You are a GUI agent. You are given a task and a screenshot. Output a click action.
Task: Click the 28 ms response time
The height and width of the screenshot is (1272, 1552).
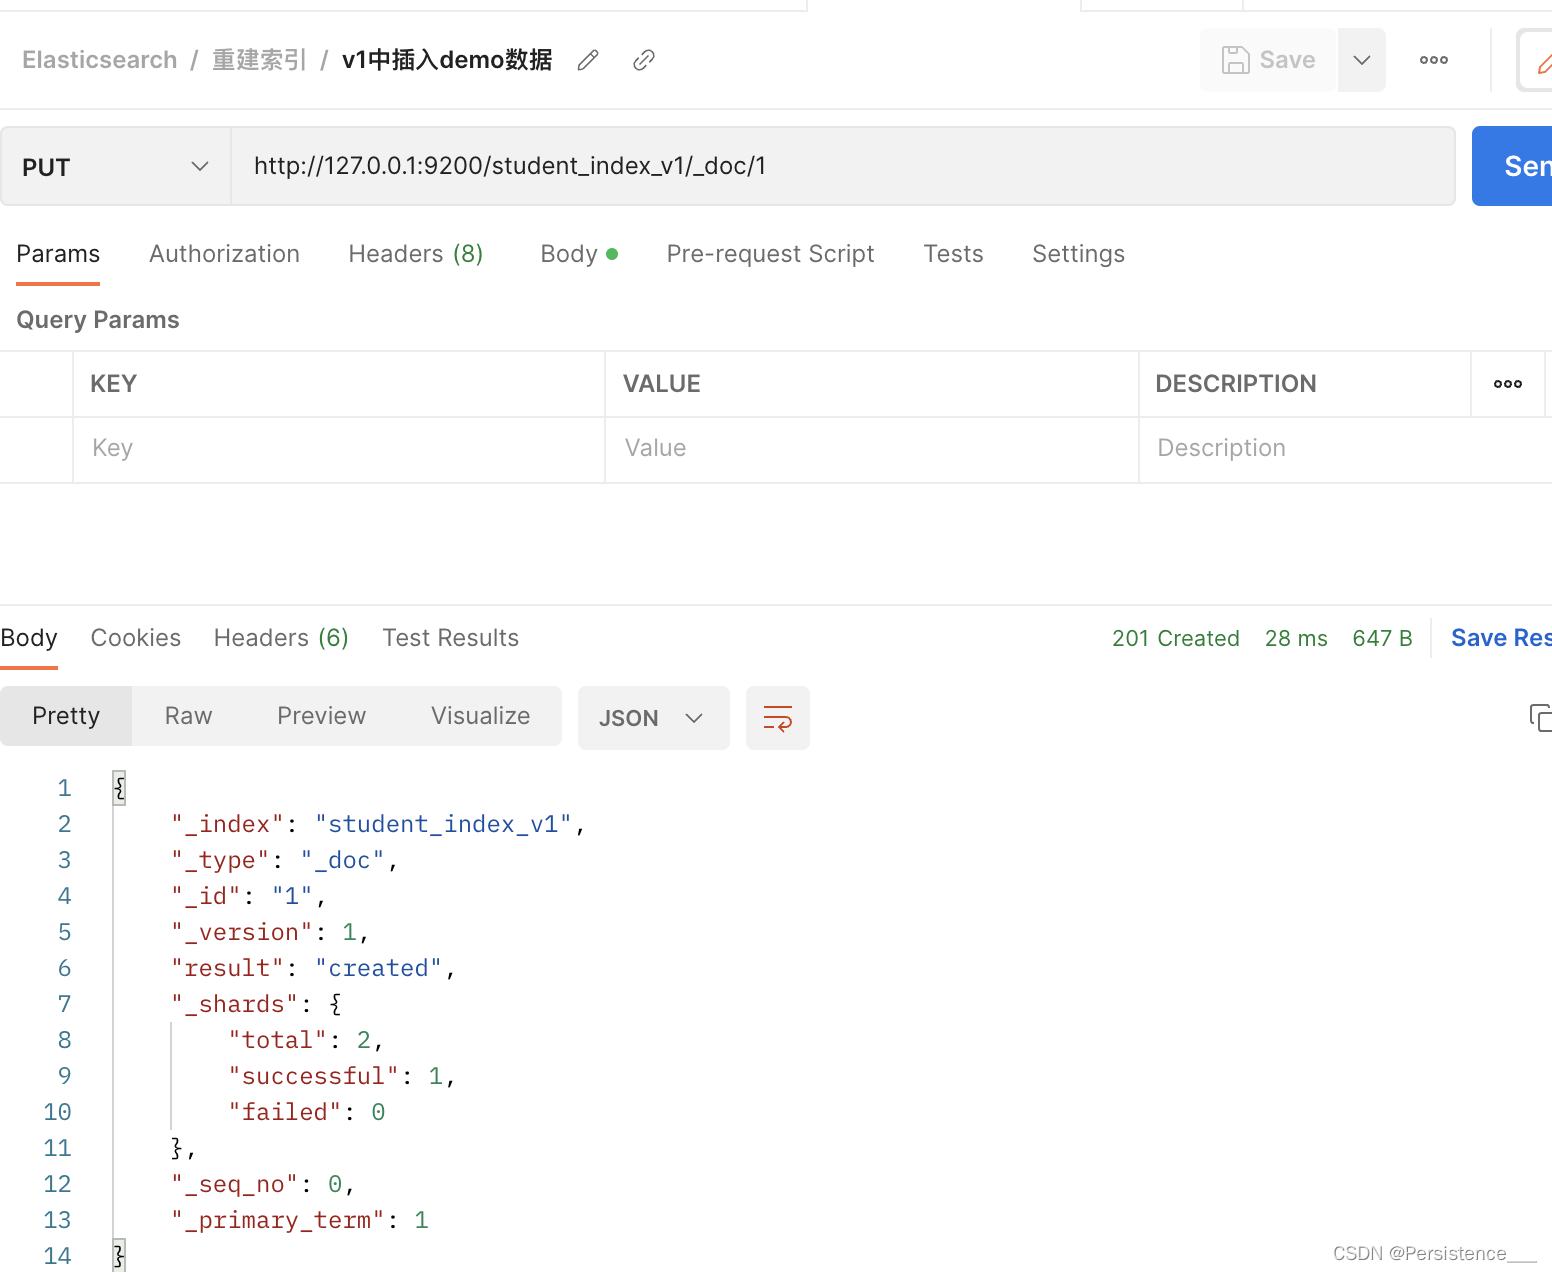[1296, 638]
